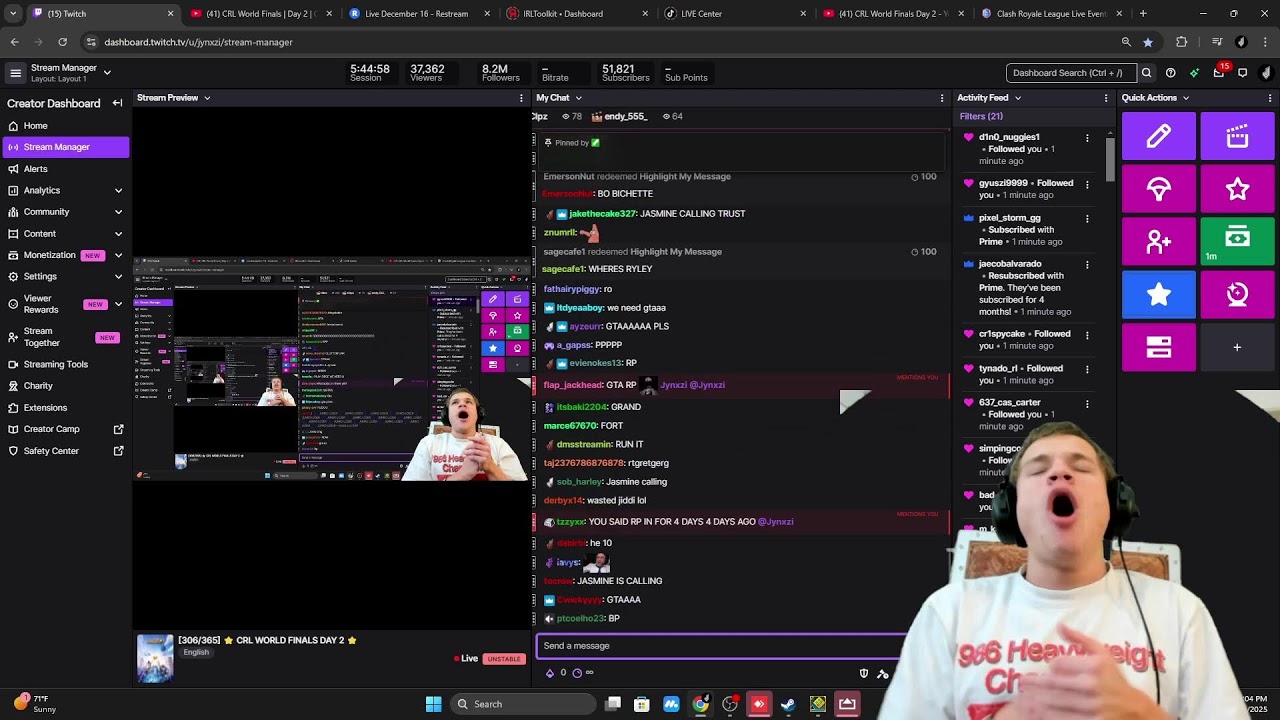Bookmark this page with the star icon
1280x720 pixels.
coord(1148,42)
